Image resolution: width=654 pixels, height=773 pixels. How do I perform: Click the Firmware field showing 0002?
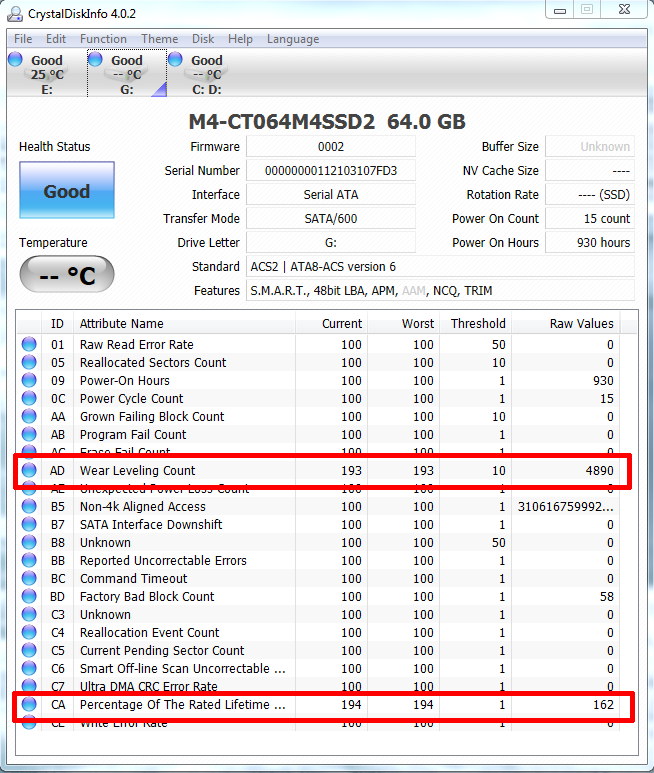coord(331,147)
